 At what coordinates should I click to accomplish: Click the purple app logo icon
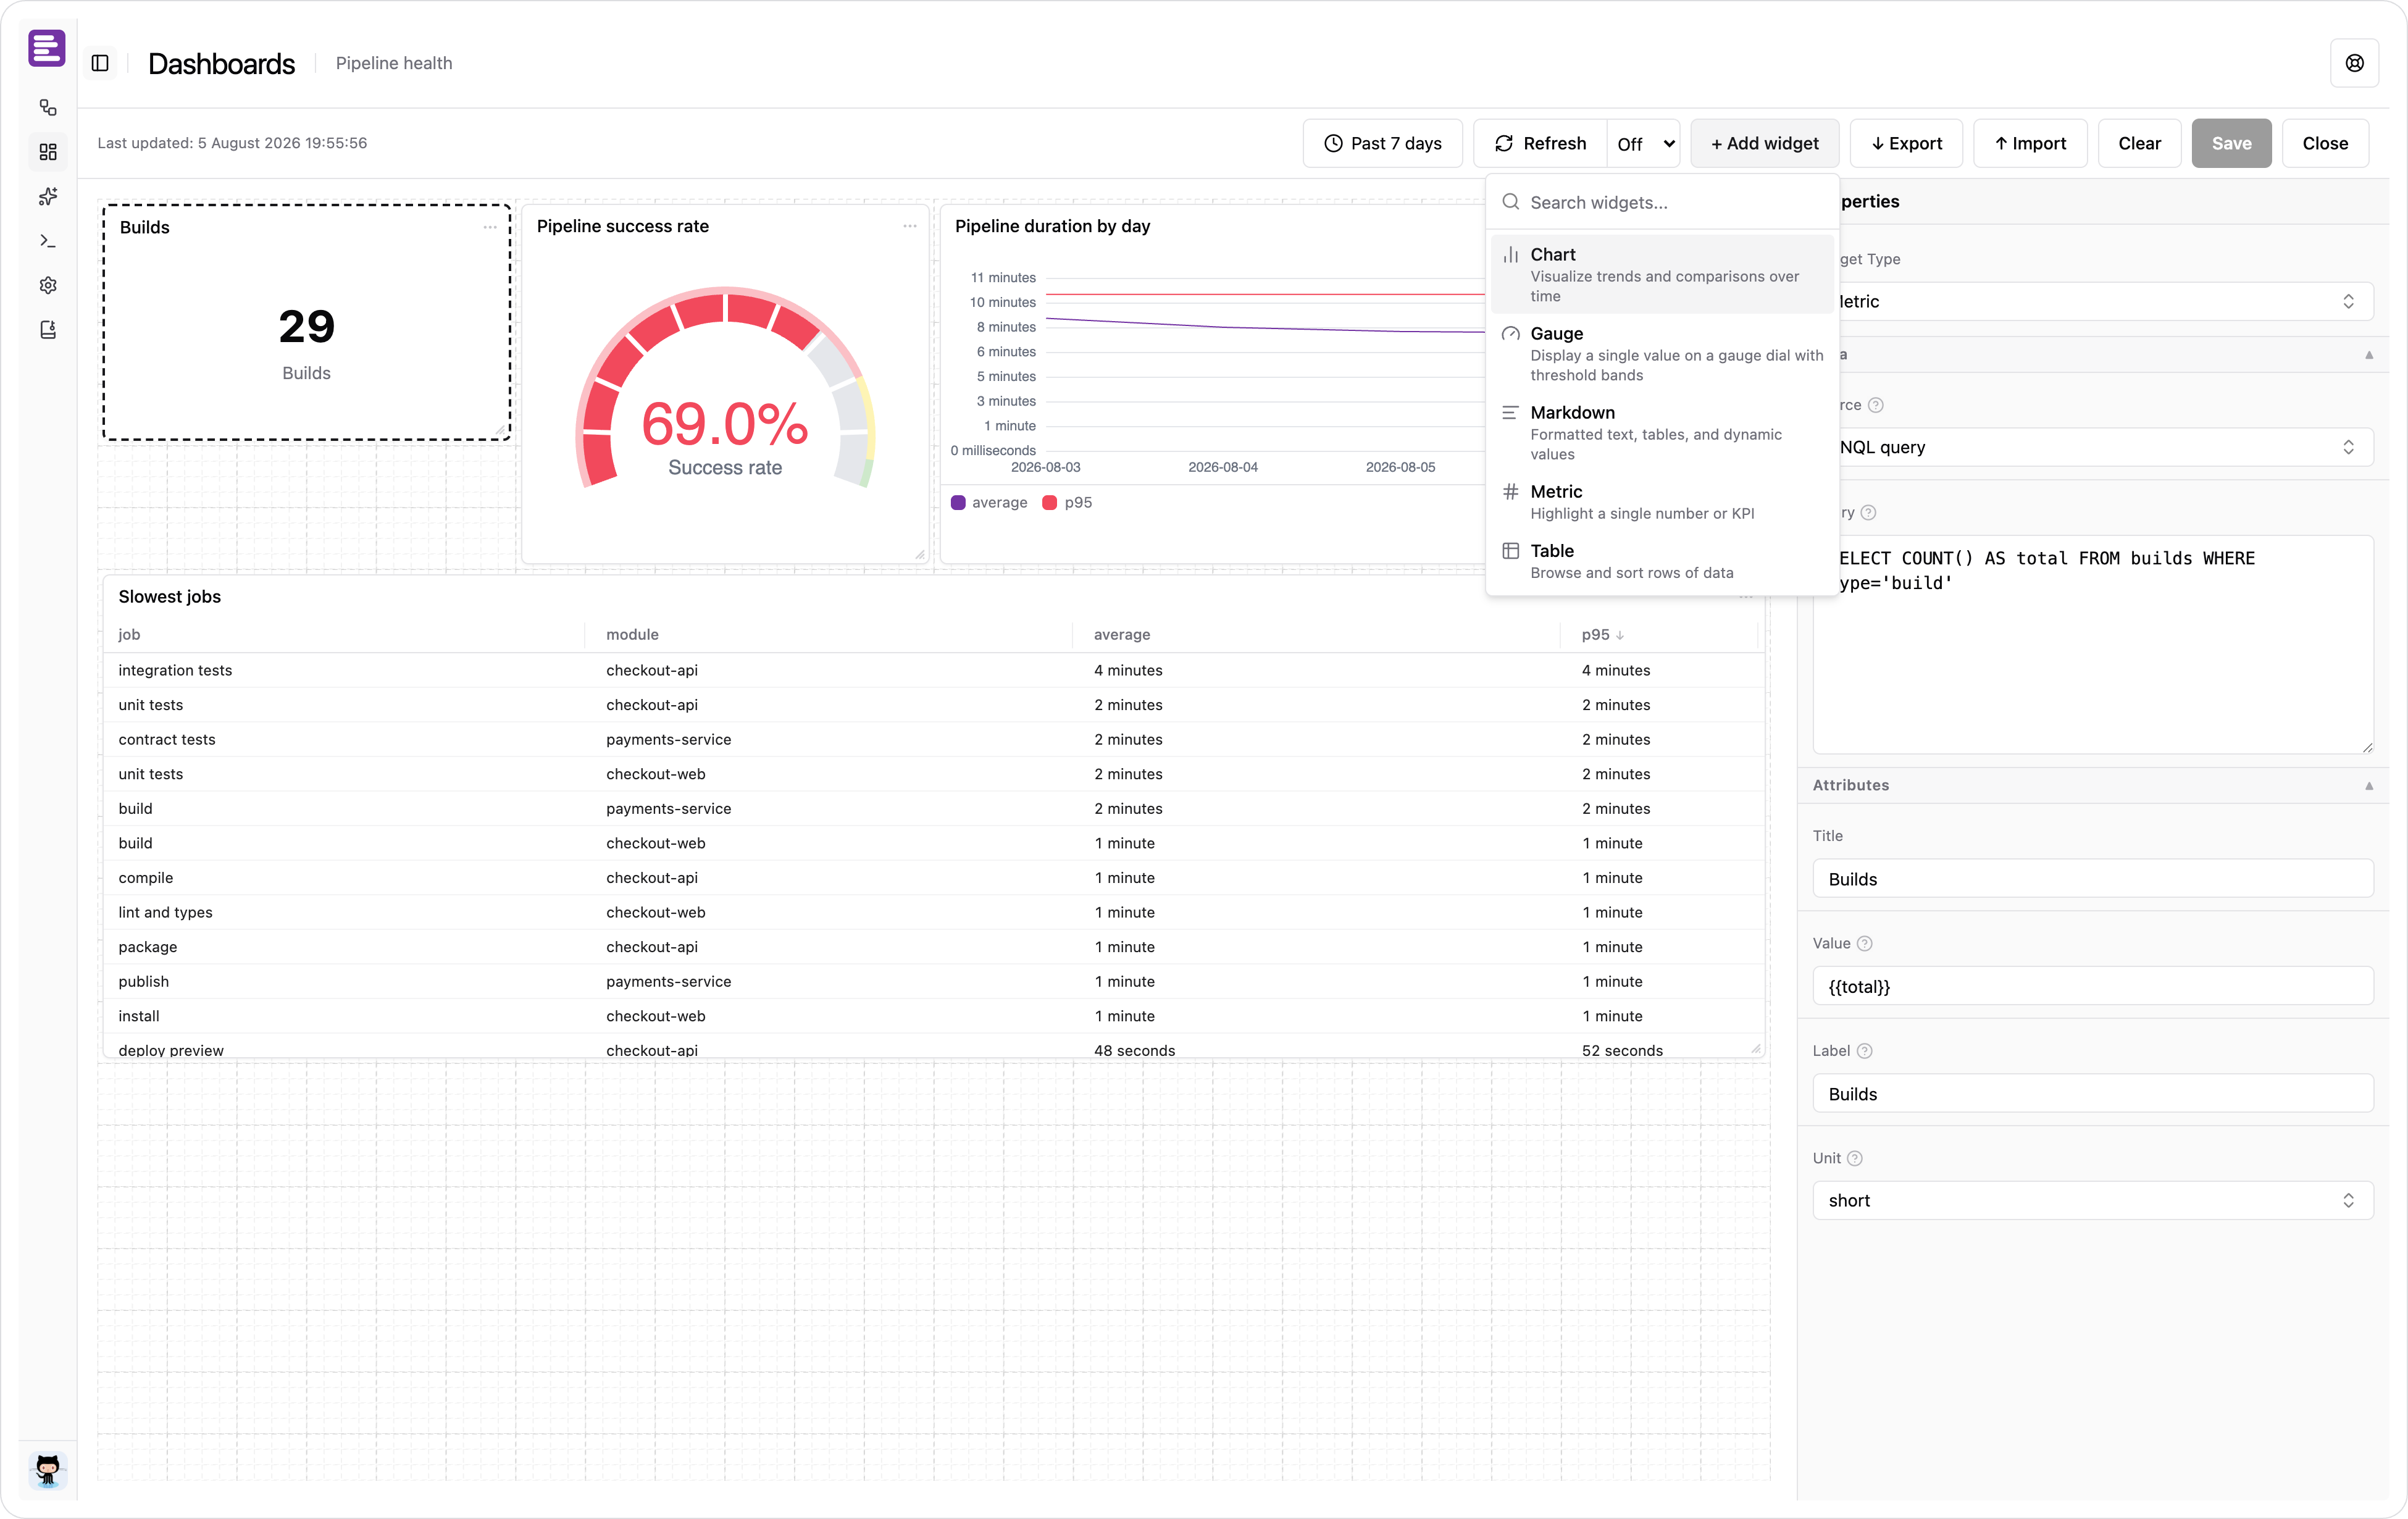47,47
